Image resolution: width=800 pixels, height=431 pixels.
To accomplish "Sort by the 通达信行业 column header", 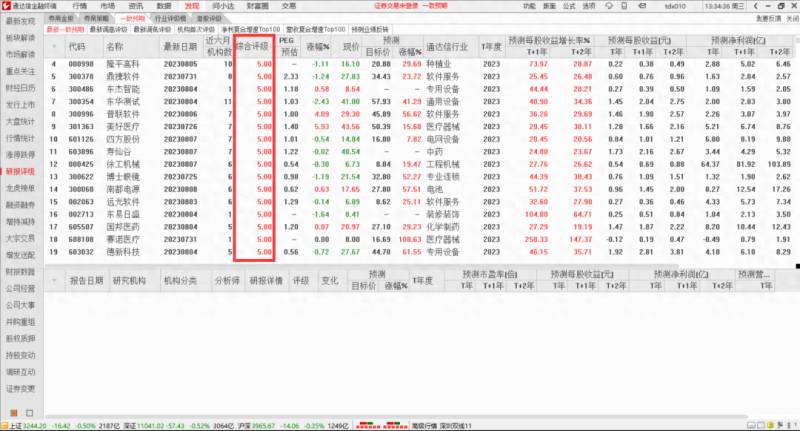I will 447,46.
